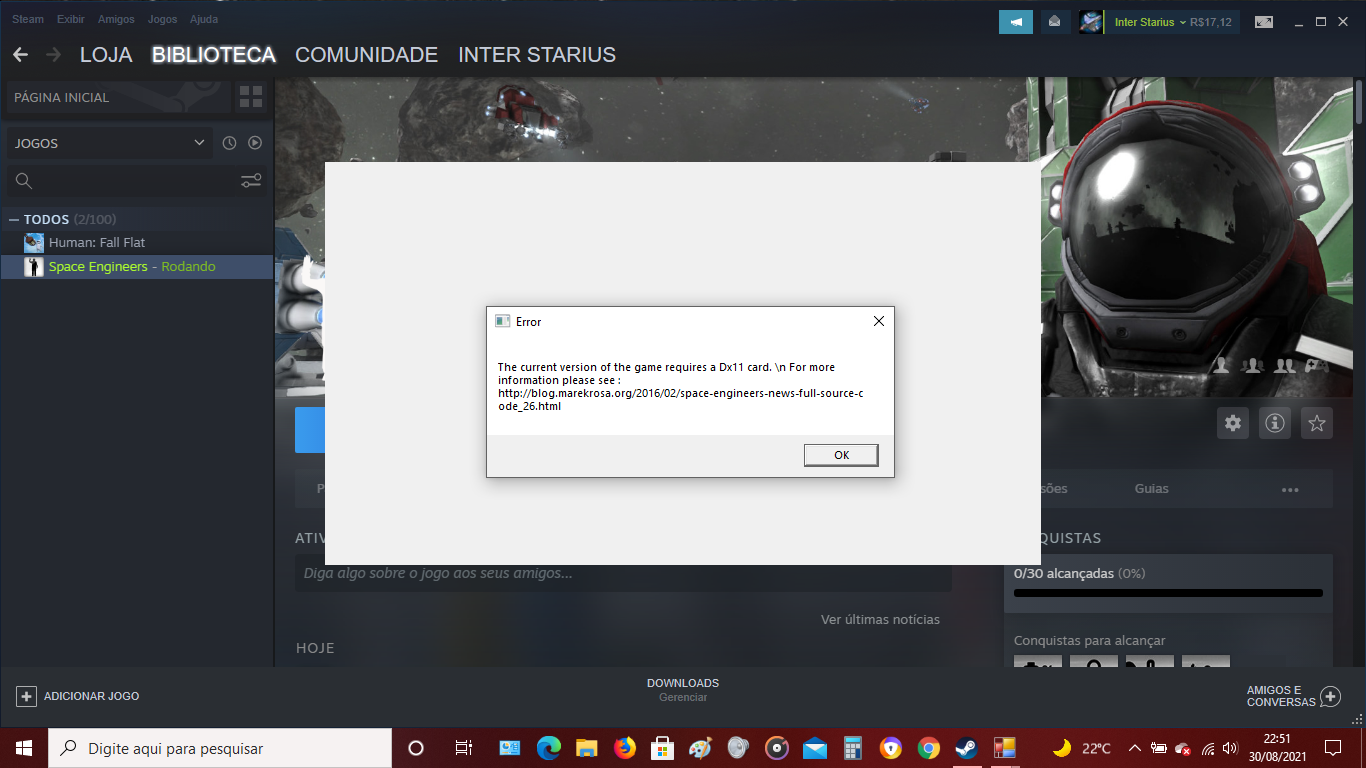Open File Explorer from taskbar

pyautogui.click(x=586, y=748)
